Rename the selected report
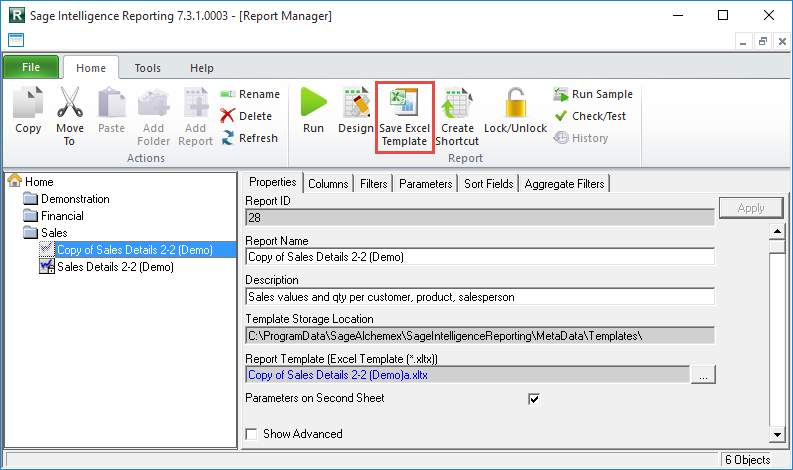Screen dimensions: 793x470 pyautogui.click(x=250, y=94)
